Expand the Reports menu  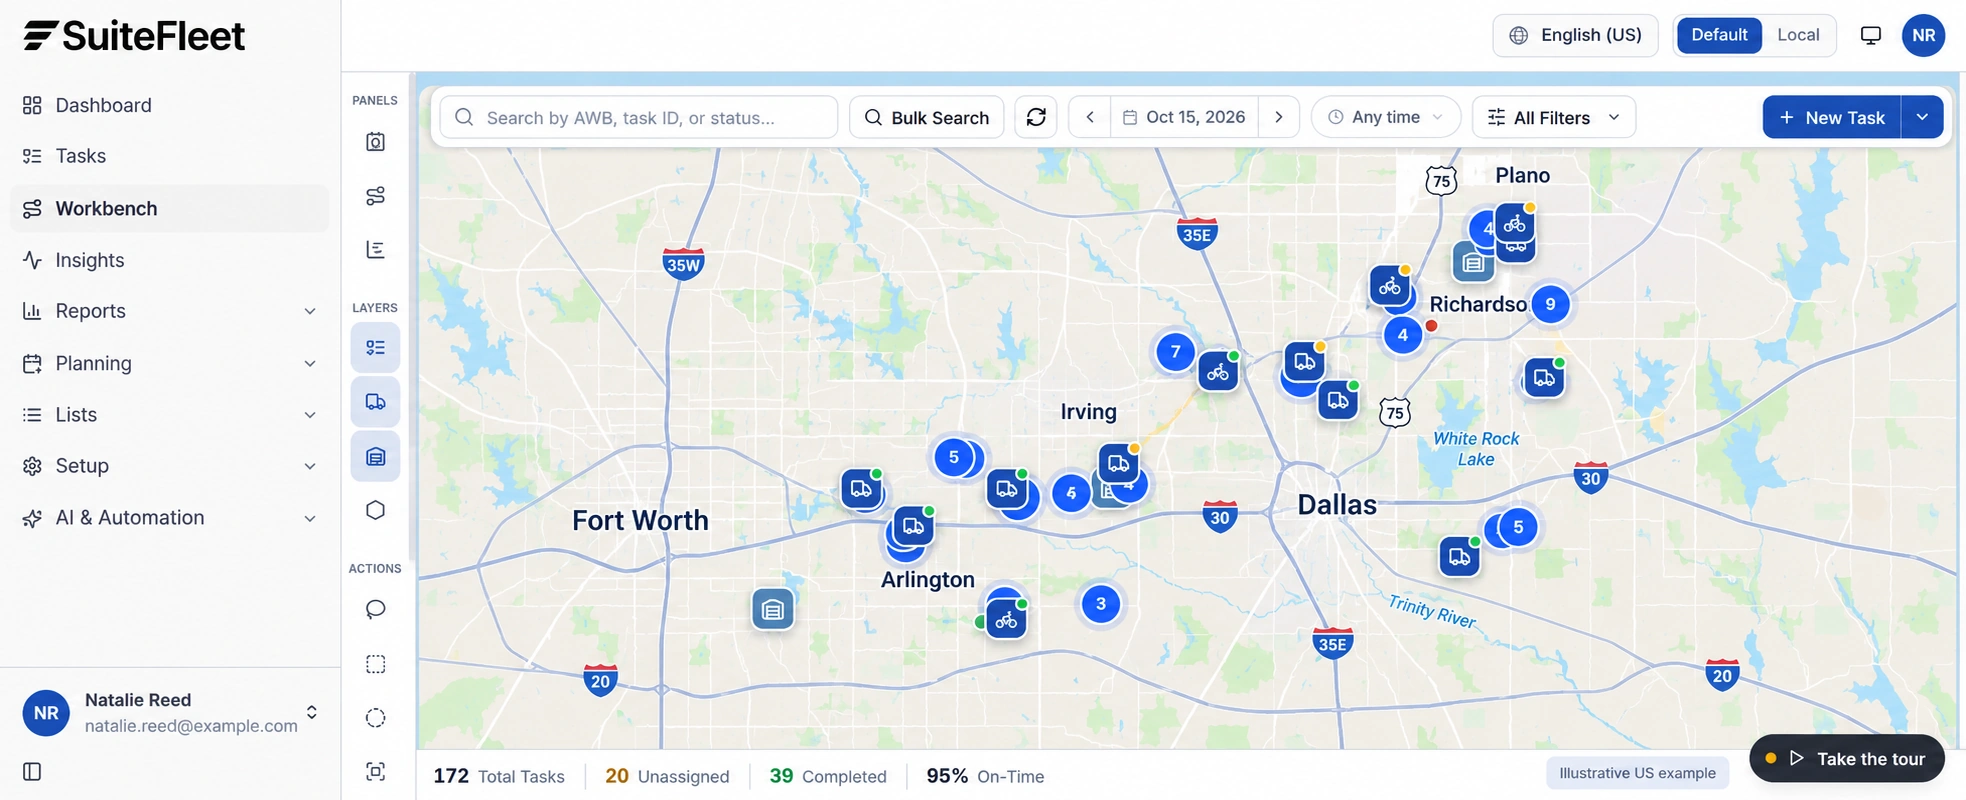[x=170, y=311]
